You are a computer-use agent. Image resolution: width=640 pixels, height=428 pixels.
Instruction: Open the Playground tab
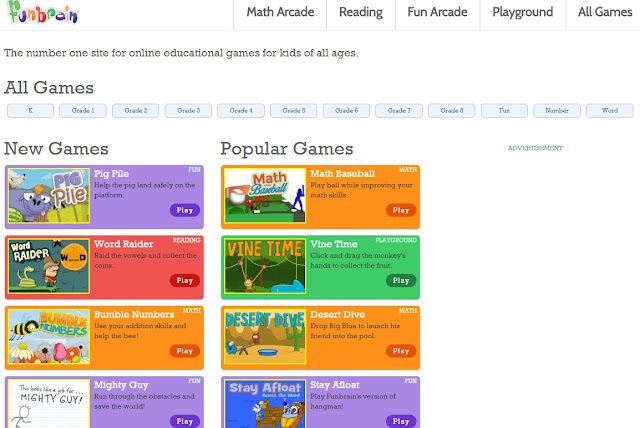point(522,13)
